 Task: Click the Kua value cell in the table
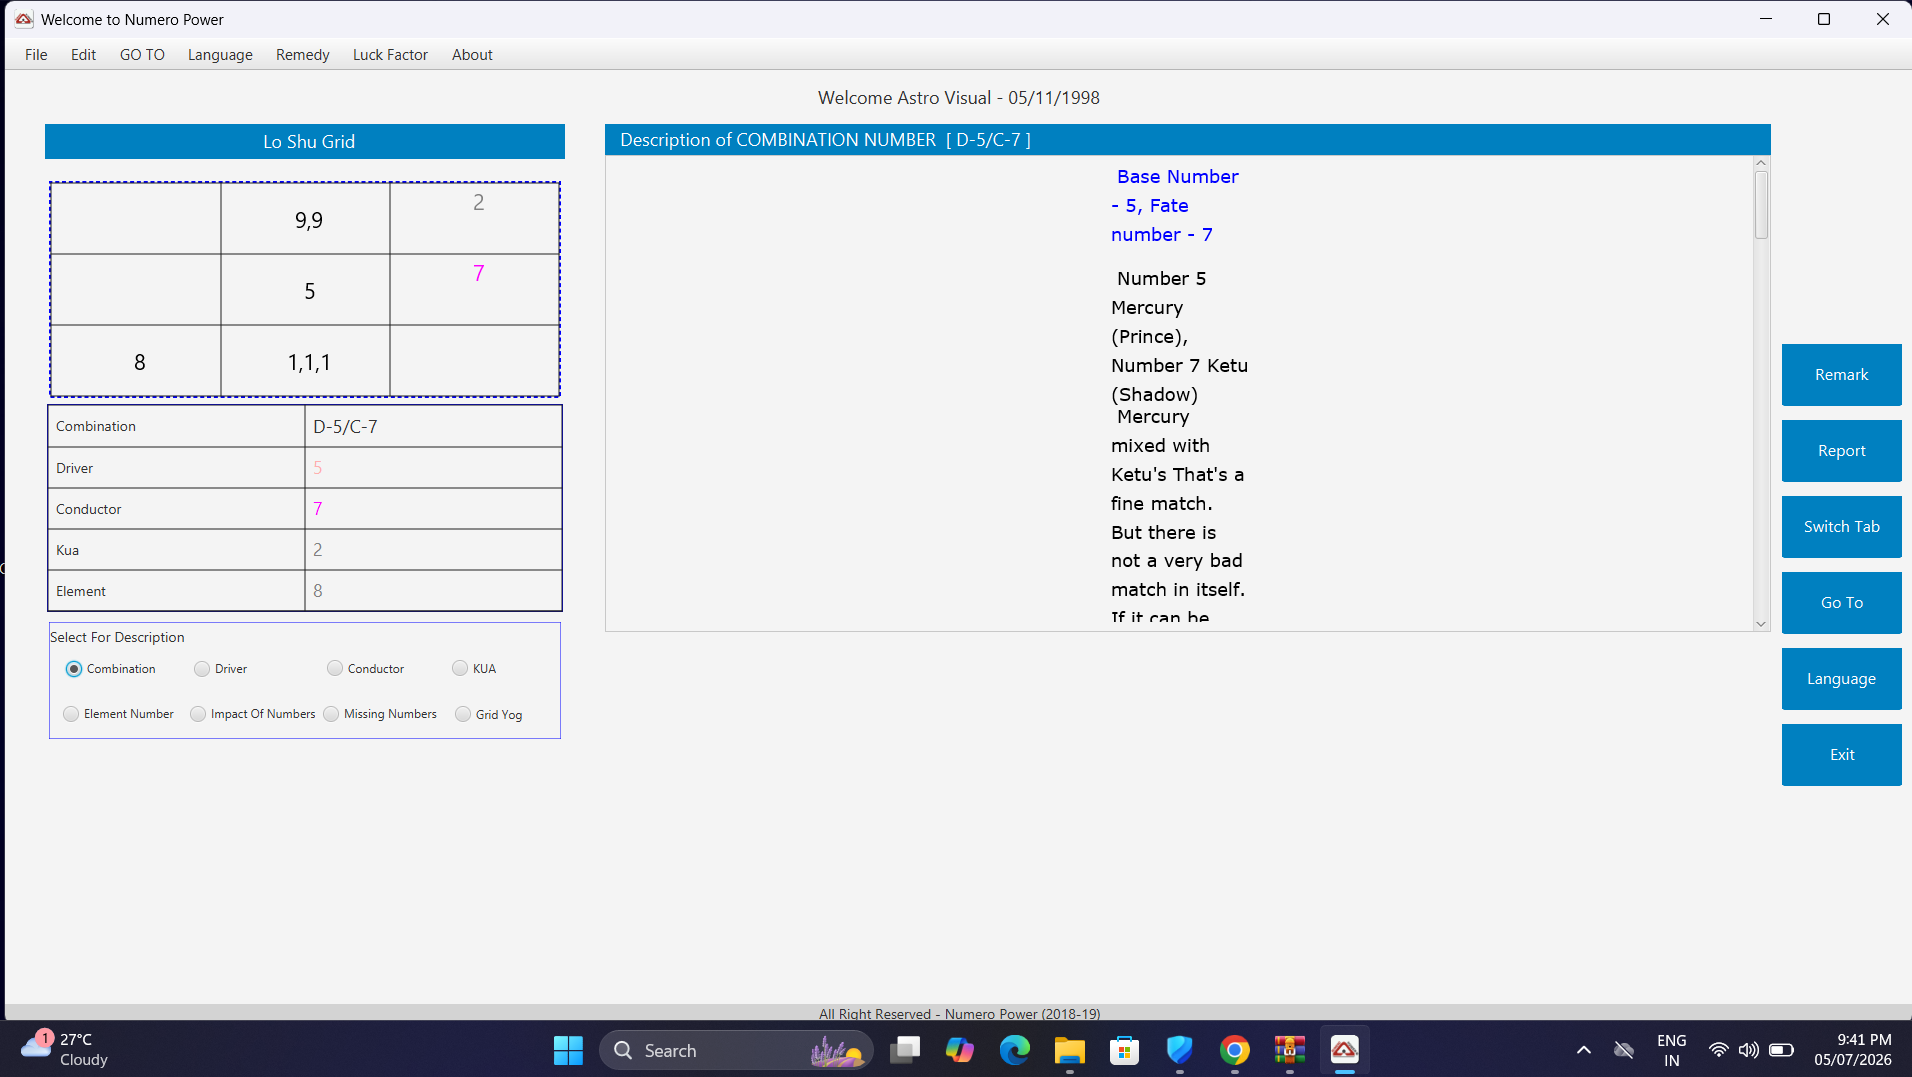(433, 550)
